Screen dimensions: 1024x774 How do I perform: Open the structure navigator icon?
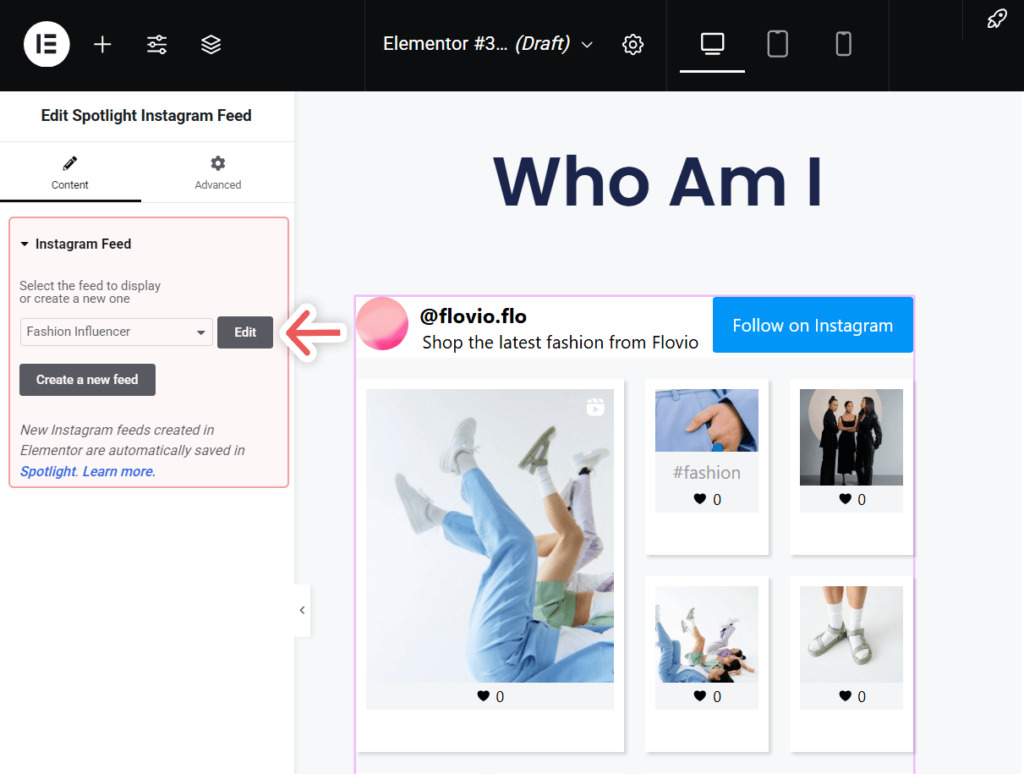pos(211,44)
